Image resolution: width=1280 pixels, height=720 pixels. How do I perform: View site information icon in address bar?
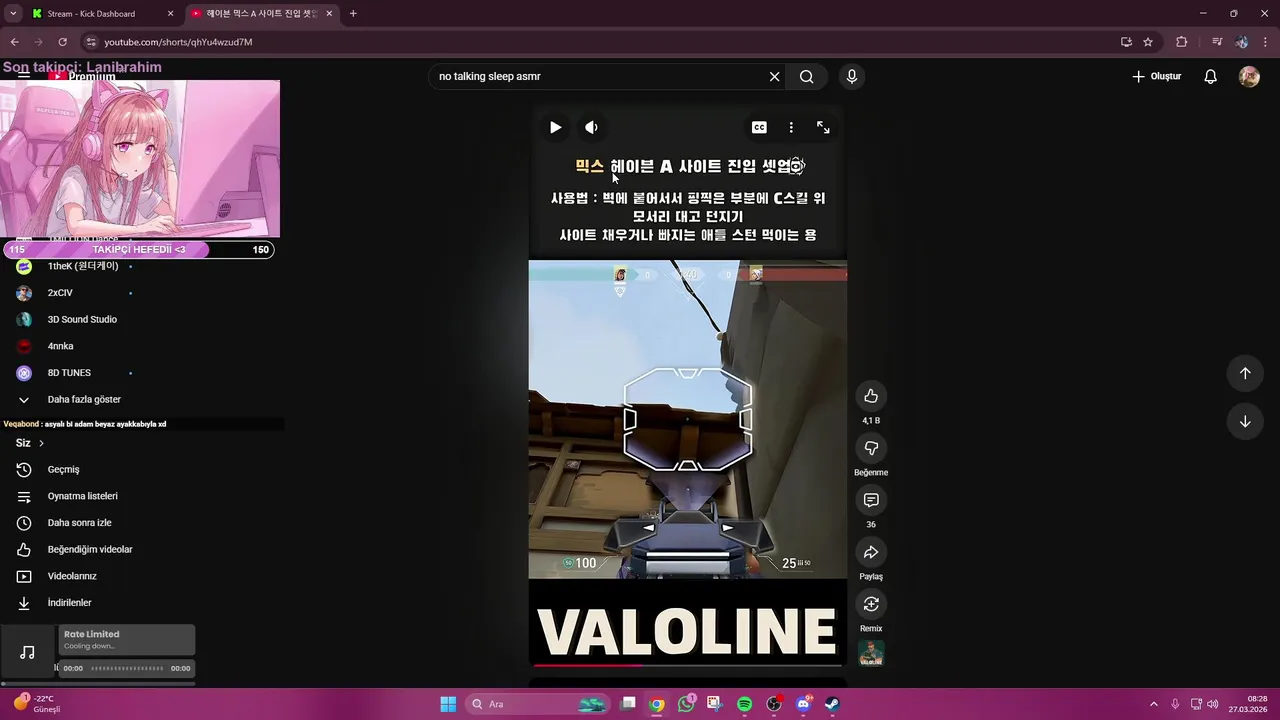point(91,42)
